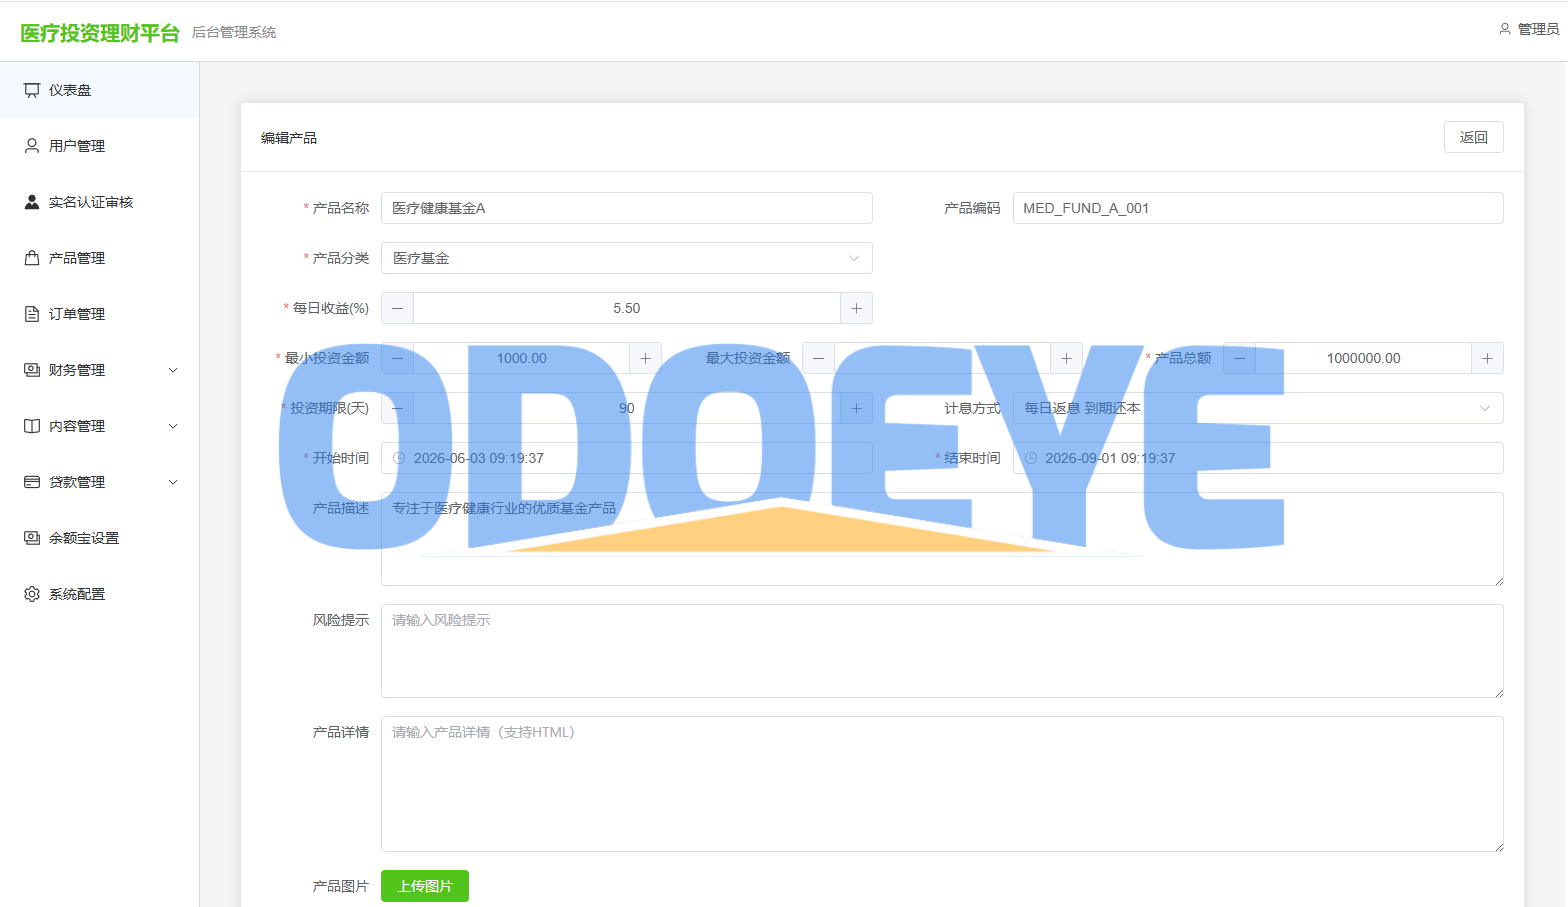Decrease 产品总额 with the minus button
The height and width of the screenshot is (907, 1568).
coord(1240,358)
